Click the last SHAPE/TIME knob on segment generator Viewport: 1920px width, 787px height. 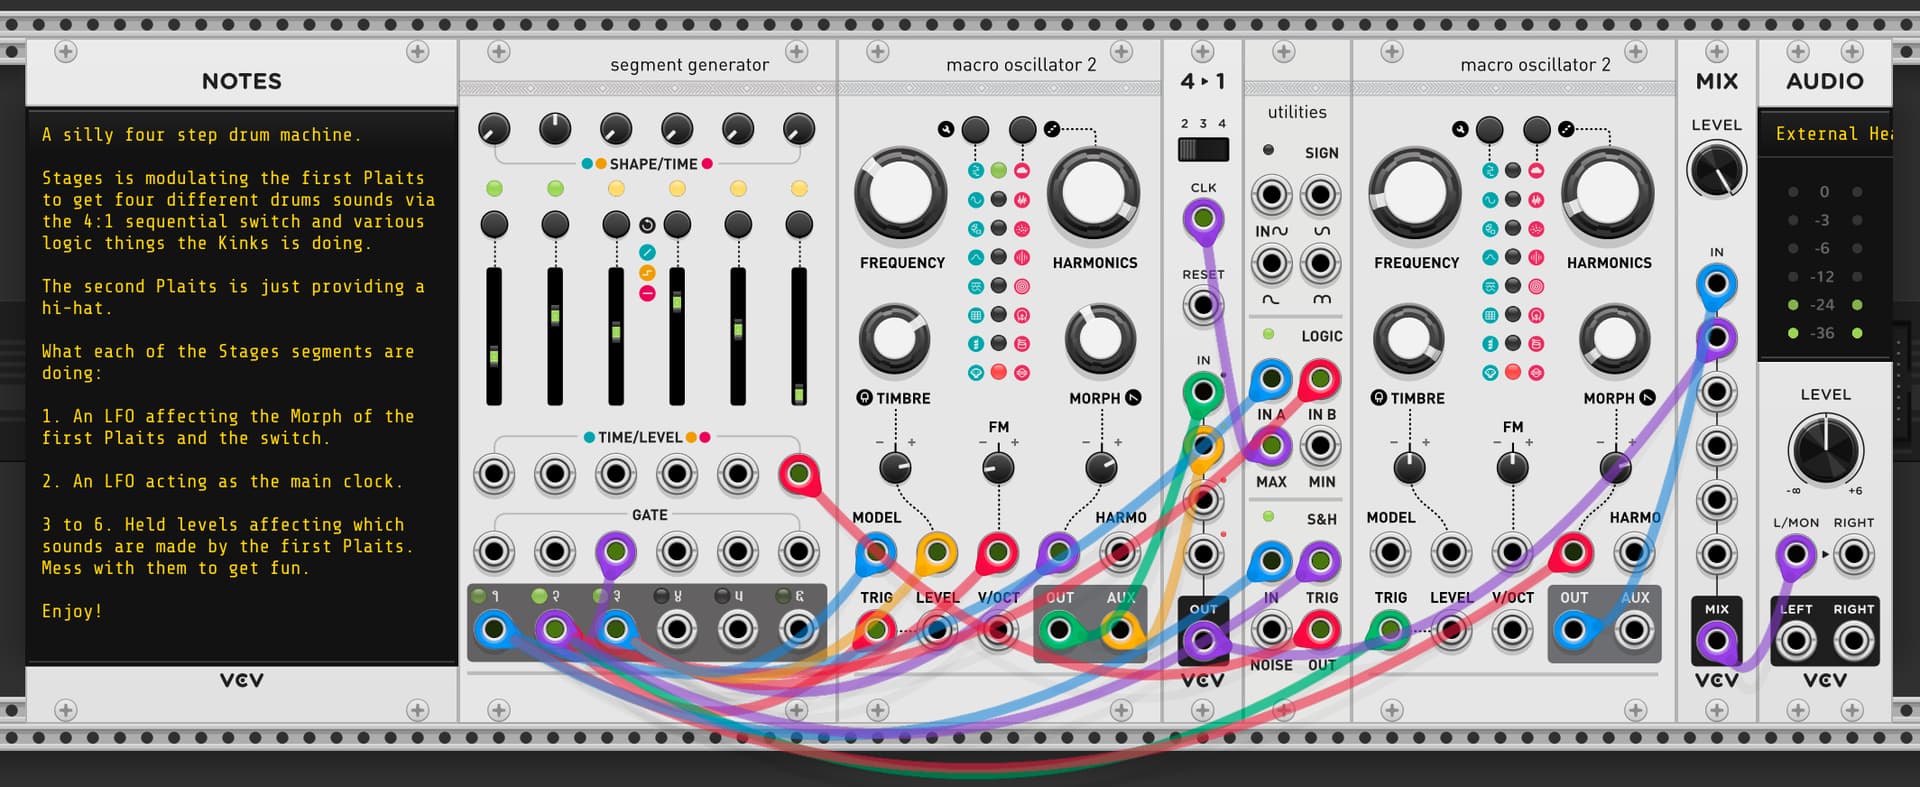799,129
